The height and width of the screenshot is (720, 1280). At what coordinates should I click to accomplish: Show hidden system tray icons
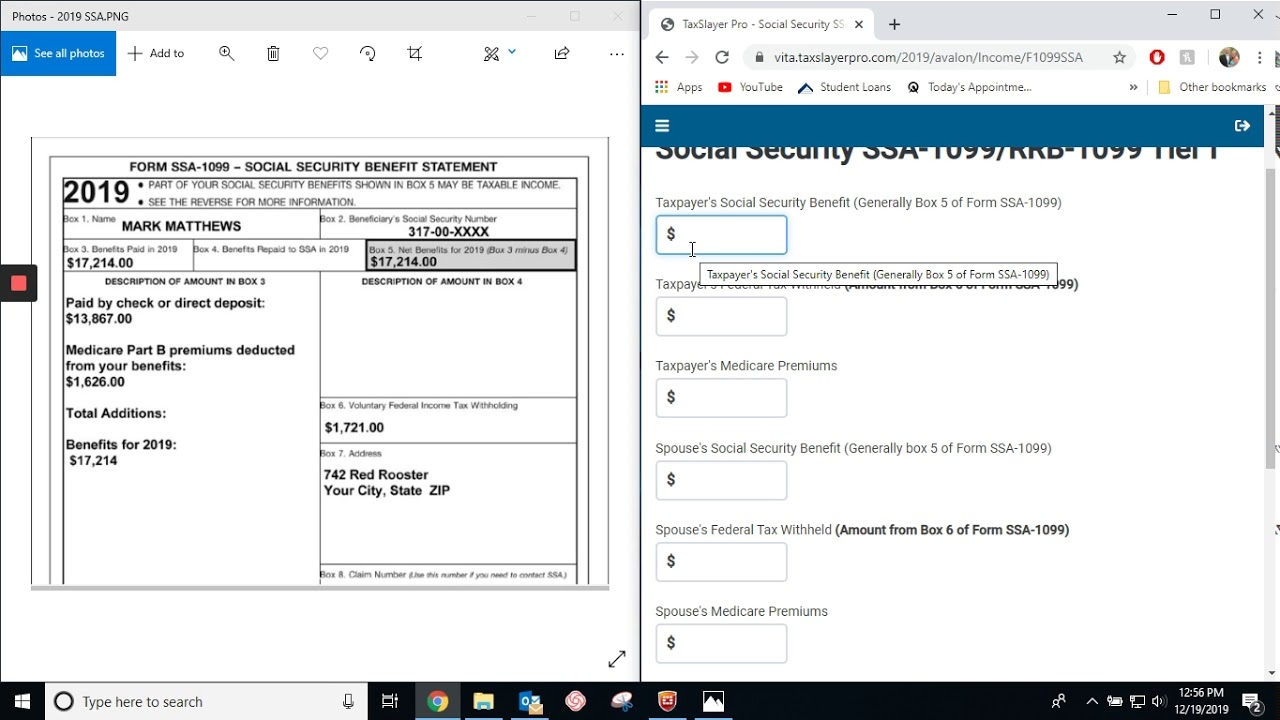(x=1092, y=701)
